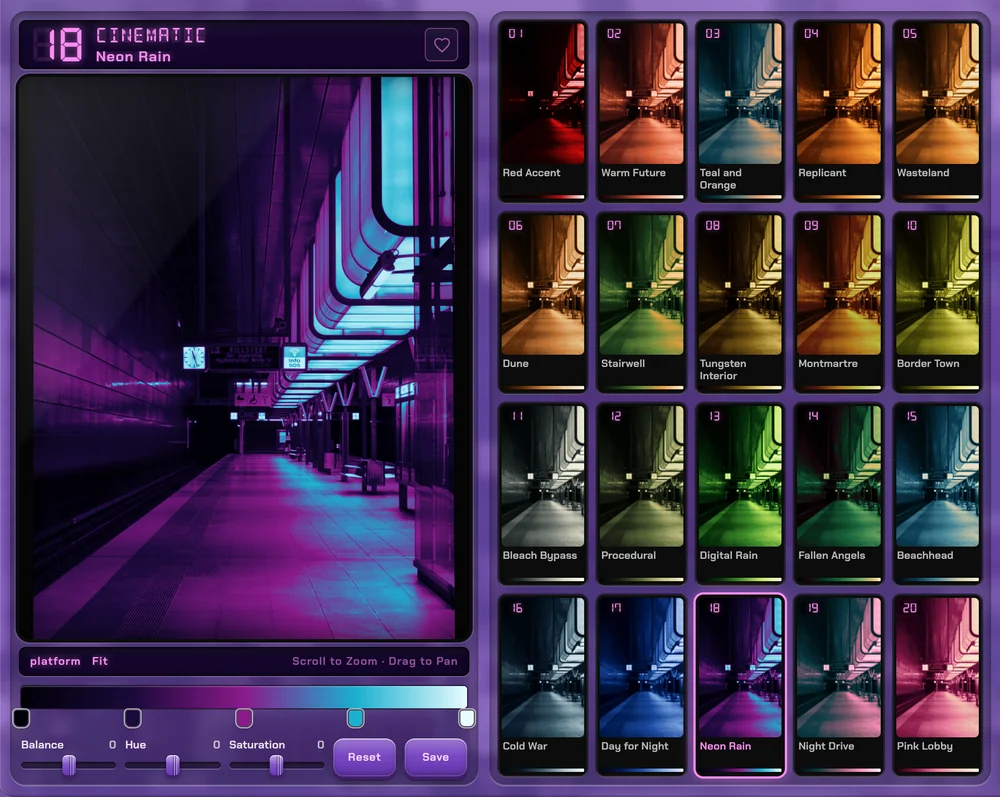Click the Reset button
Viewport: 1000px width, 797px height.
[364, 757]
